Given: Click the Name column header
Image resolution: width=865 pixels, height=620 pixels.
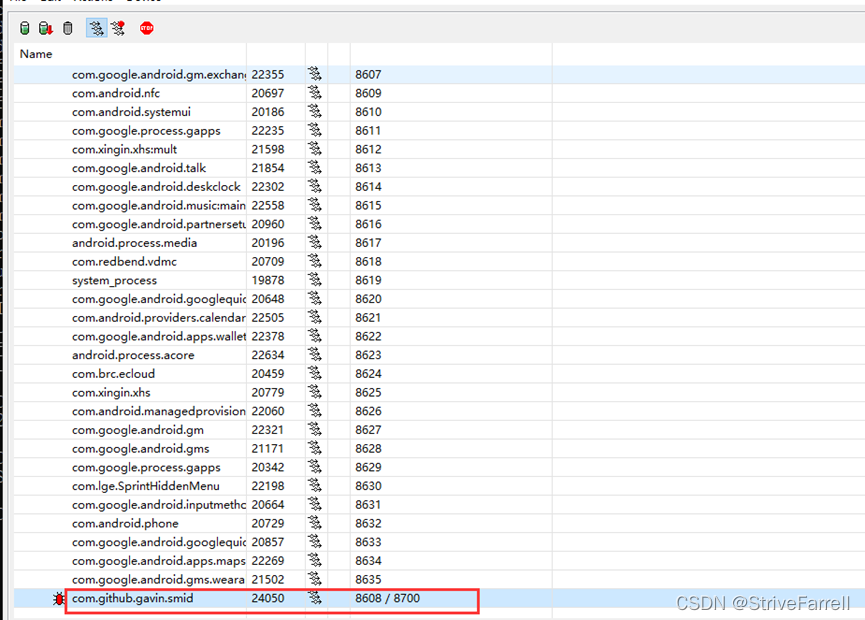Looking at the screenshot, I should pyautogui.click(x=36, y=54).
